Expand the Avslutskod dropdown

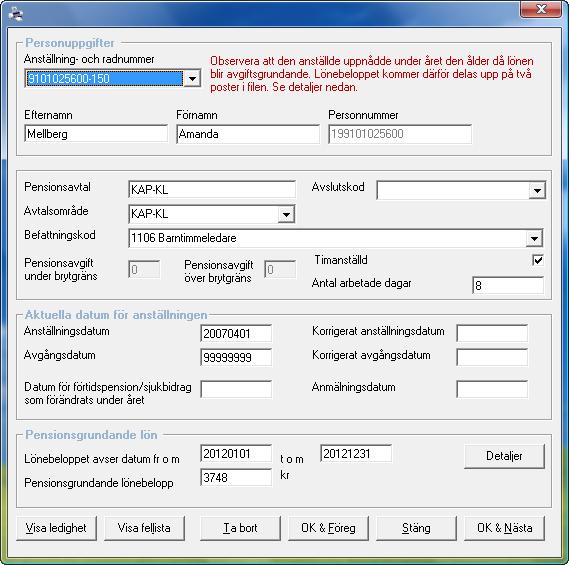point(537,190)
